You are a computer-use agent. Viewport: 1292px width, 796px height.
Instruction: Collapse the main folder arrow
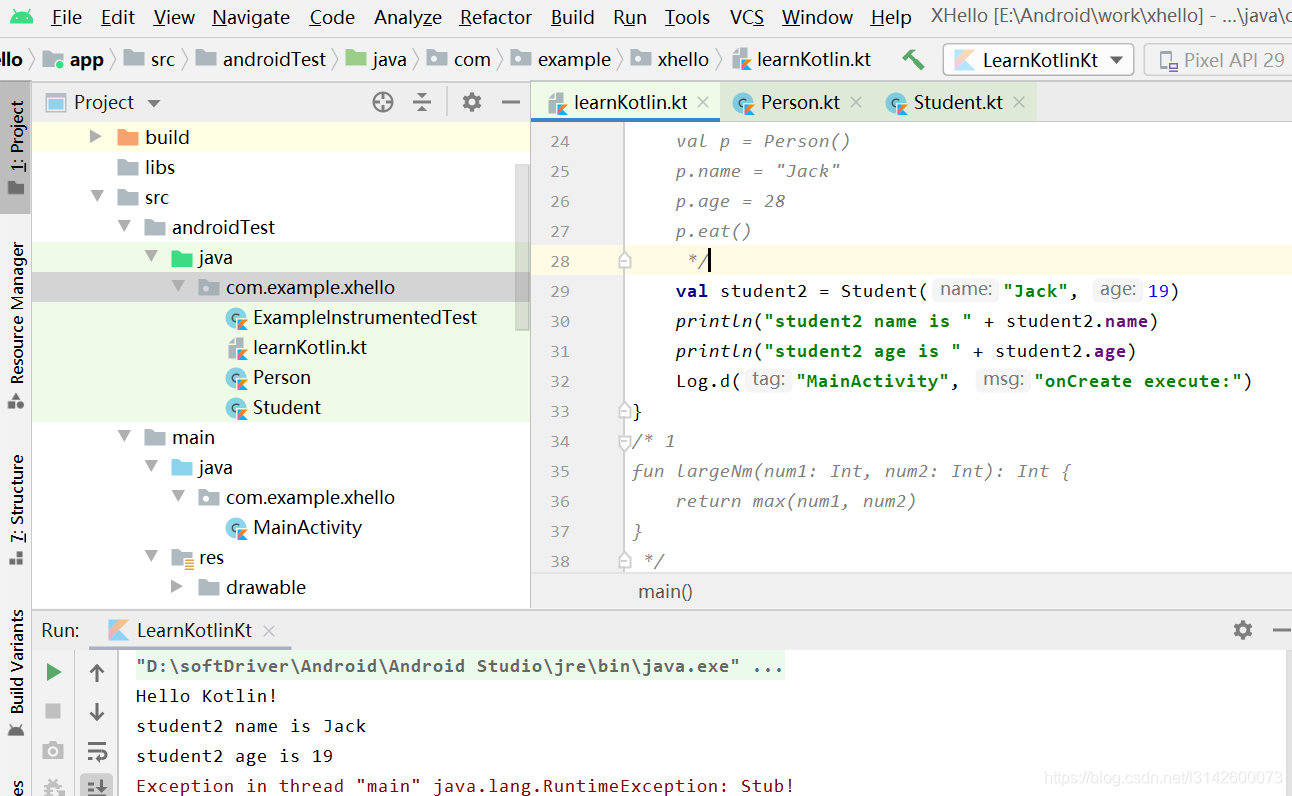[124, 437]
